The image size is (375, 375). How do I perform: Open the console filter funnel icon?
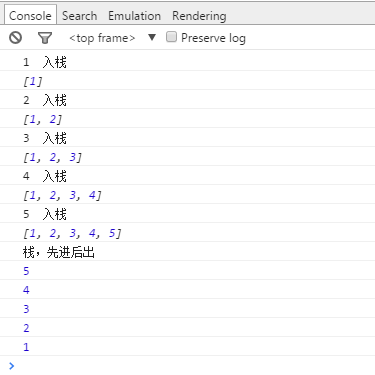45,38
